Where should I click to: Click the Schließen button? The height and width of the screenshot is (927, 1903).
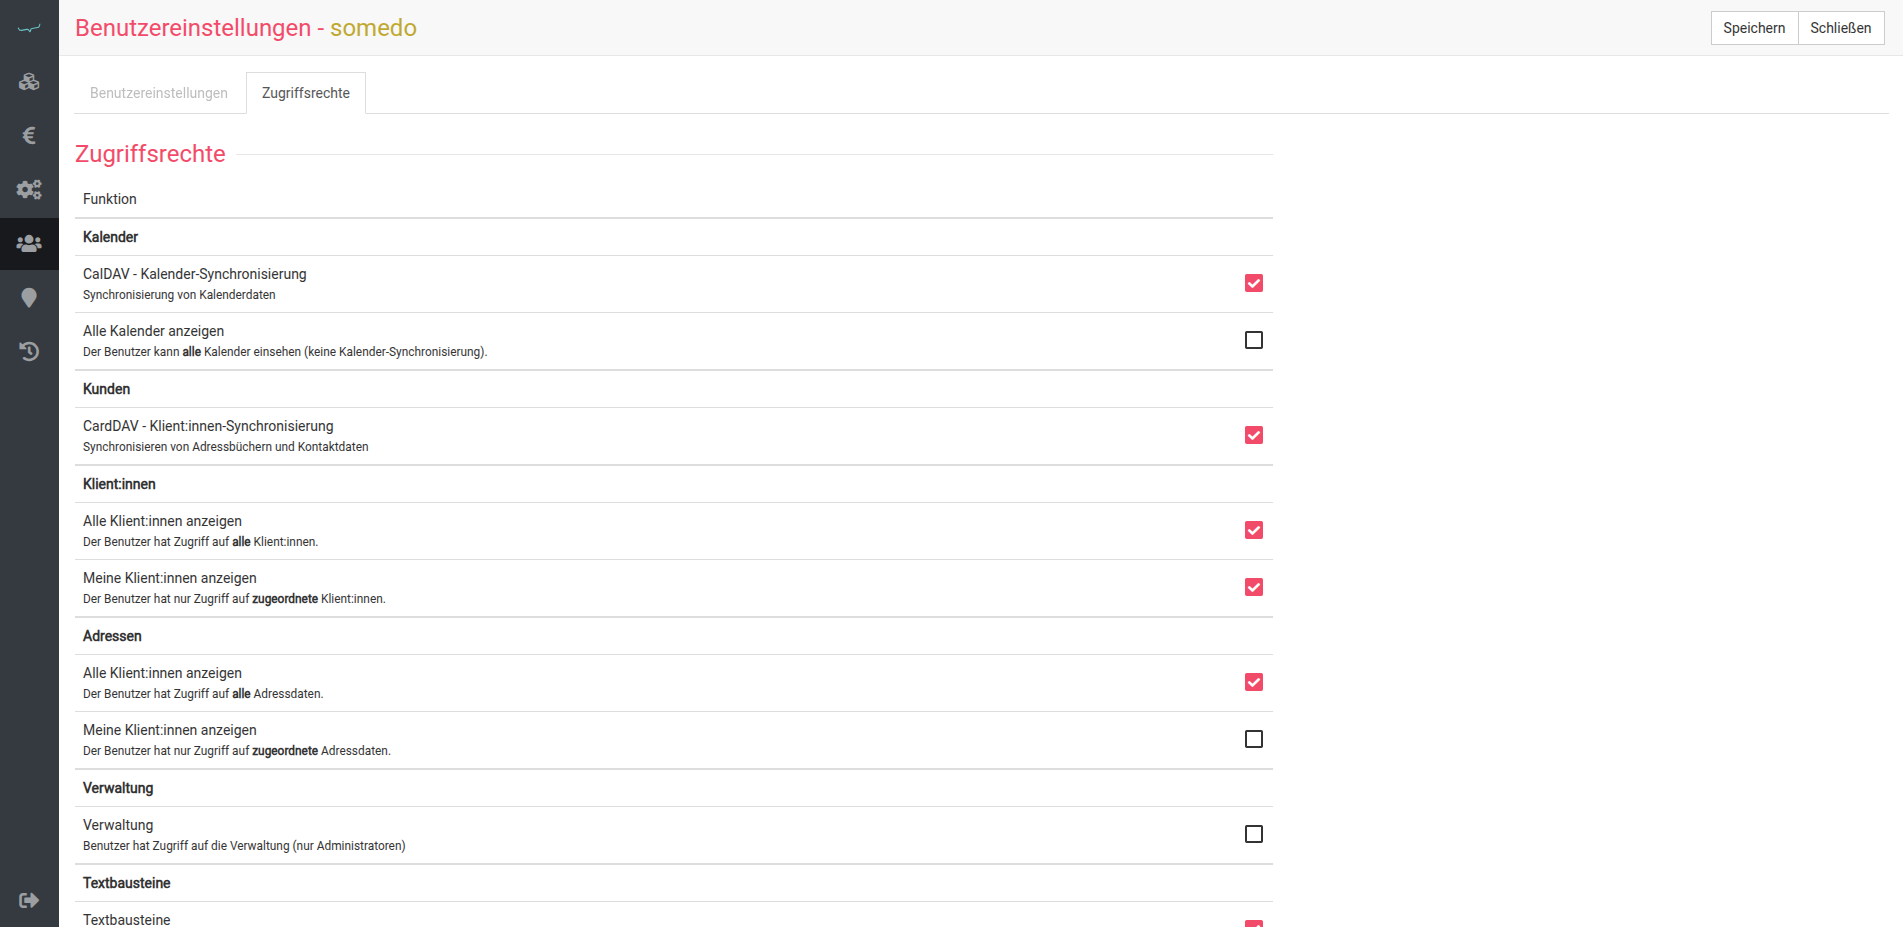click(1840, 28)
